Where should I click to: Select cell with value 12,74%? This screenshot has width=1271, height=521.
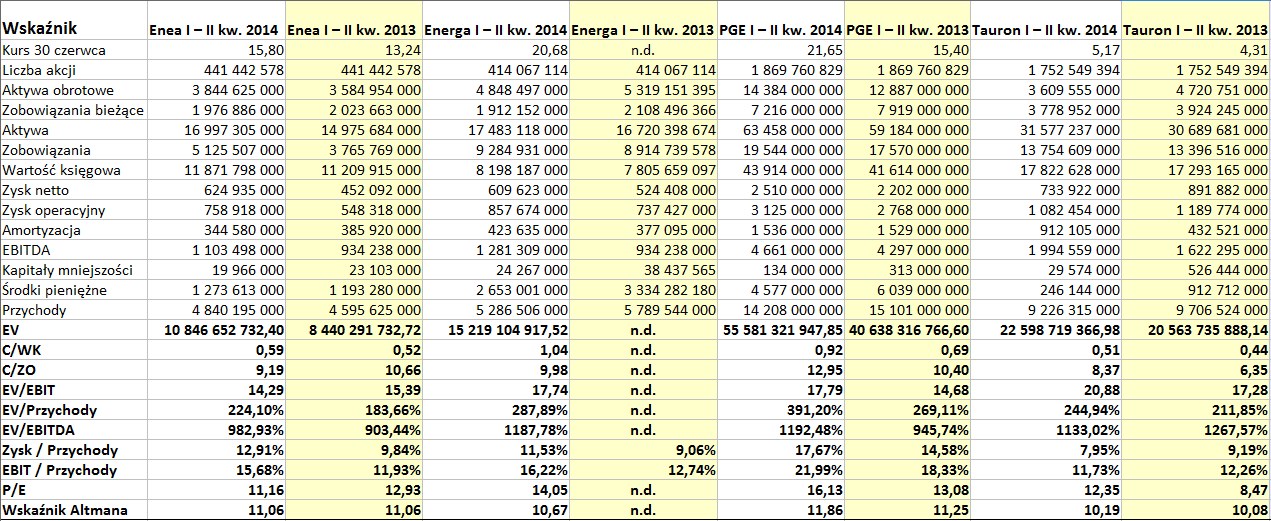[x=644, y=470]
